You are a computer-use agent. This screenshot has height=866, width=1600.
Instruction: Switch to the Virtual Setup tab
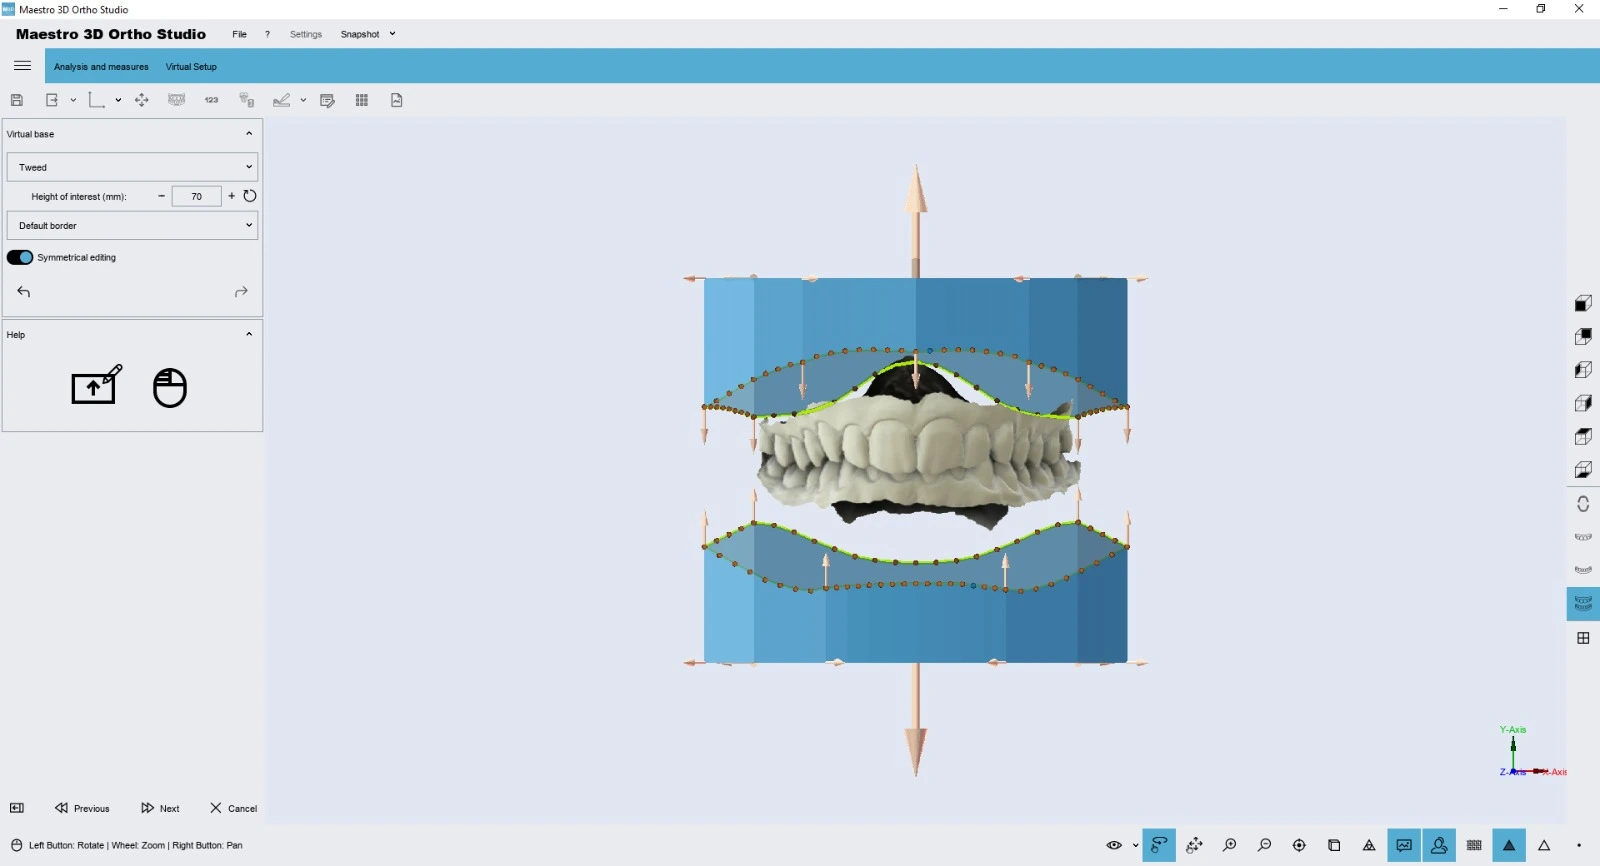191,67
